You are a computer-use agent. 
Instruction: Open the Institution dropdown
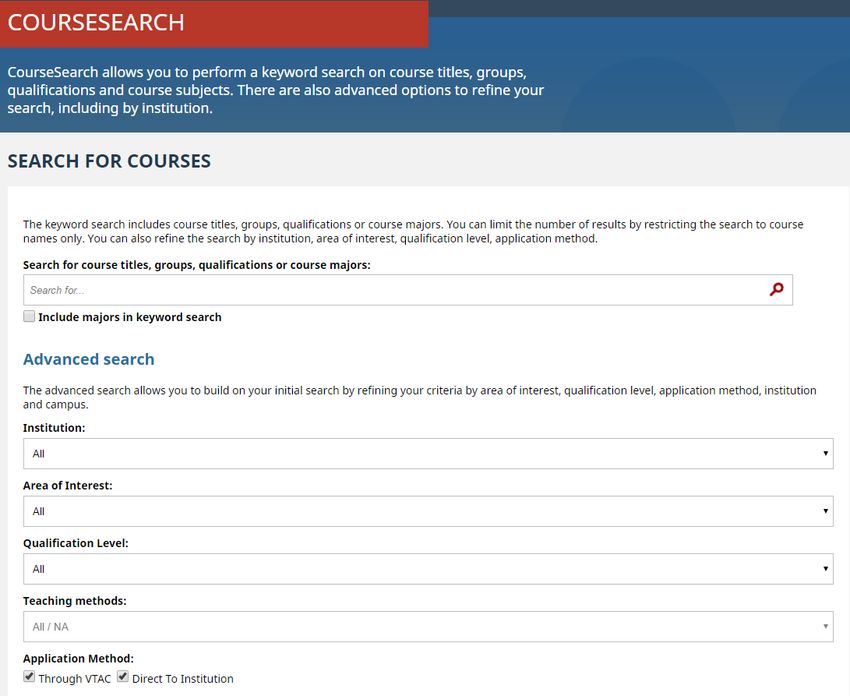click(428, 454)
